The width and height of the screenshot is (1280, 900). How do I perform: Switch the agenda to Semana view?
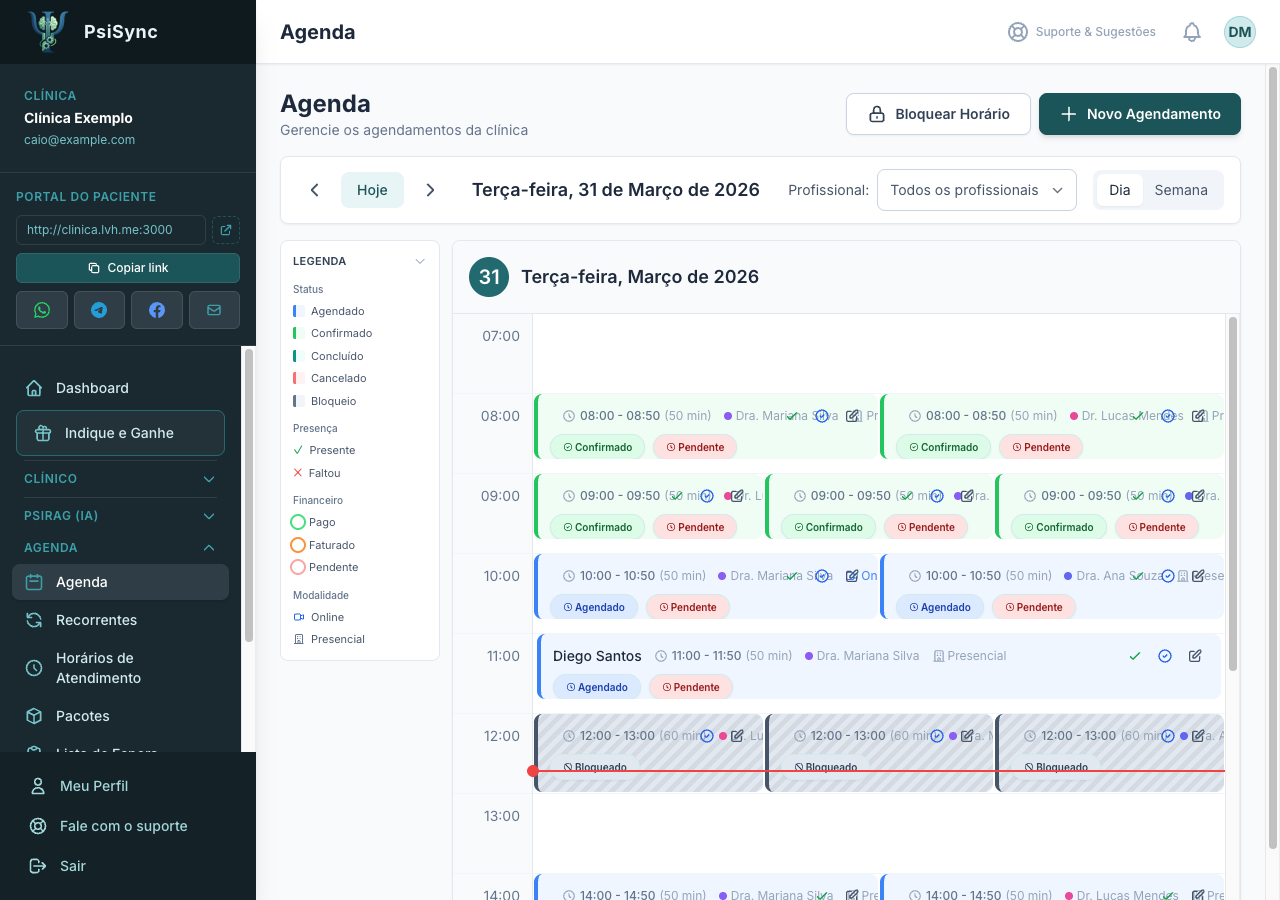pyautogui.click(x=1181, y=190)
